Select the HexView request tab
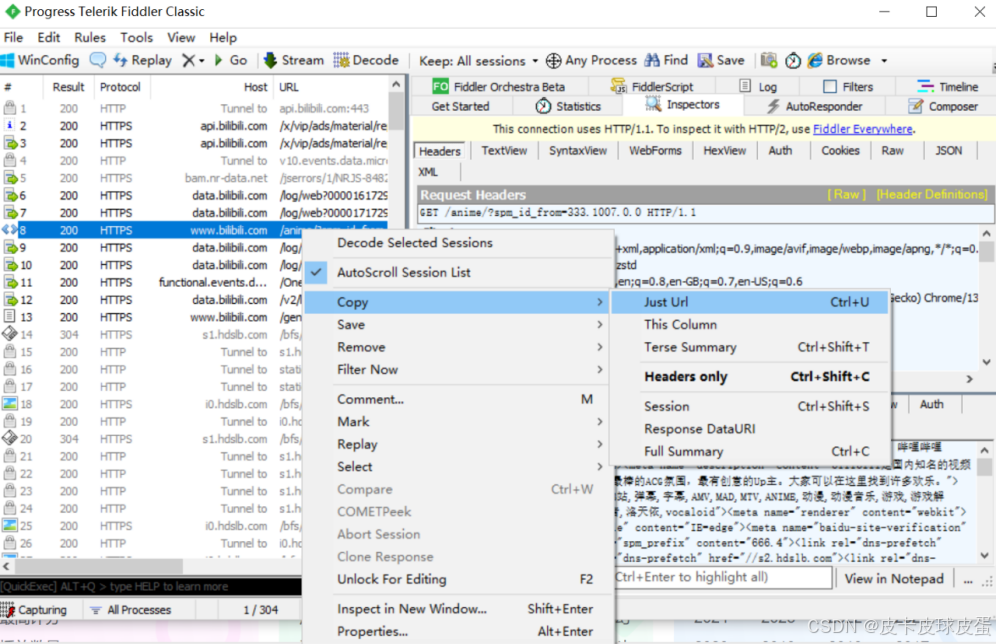The image size is (996, 644). point(725,151)
